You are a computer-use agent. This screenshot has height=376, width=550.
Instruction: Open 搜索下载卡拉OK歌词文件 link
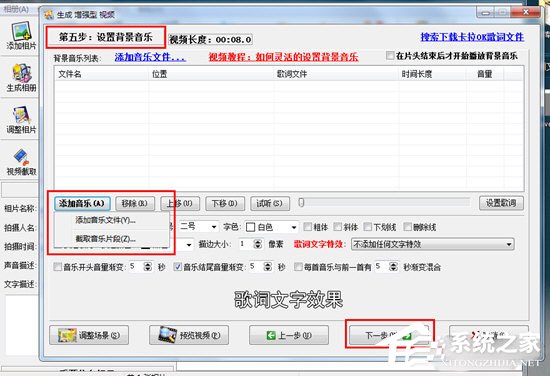coord(472,37)
